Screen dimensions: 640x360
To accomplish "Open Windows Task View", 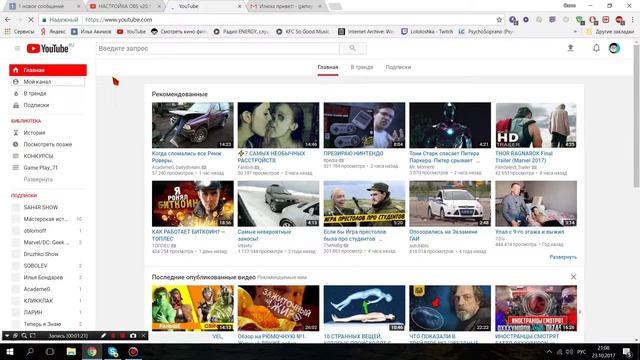I will tap(50, 351).
